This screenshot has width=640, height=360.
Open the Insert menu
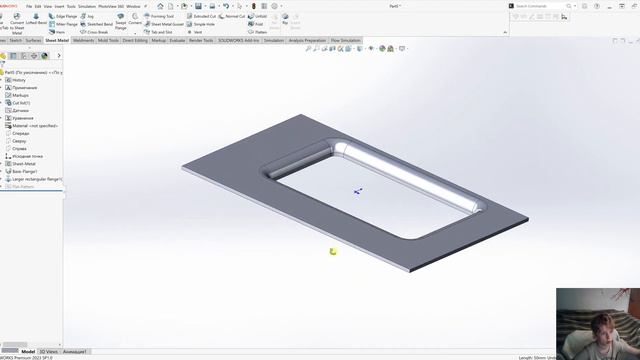59,7
